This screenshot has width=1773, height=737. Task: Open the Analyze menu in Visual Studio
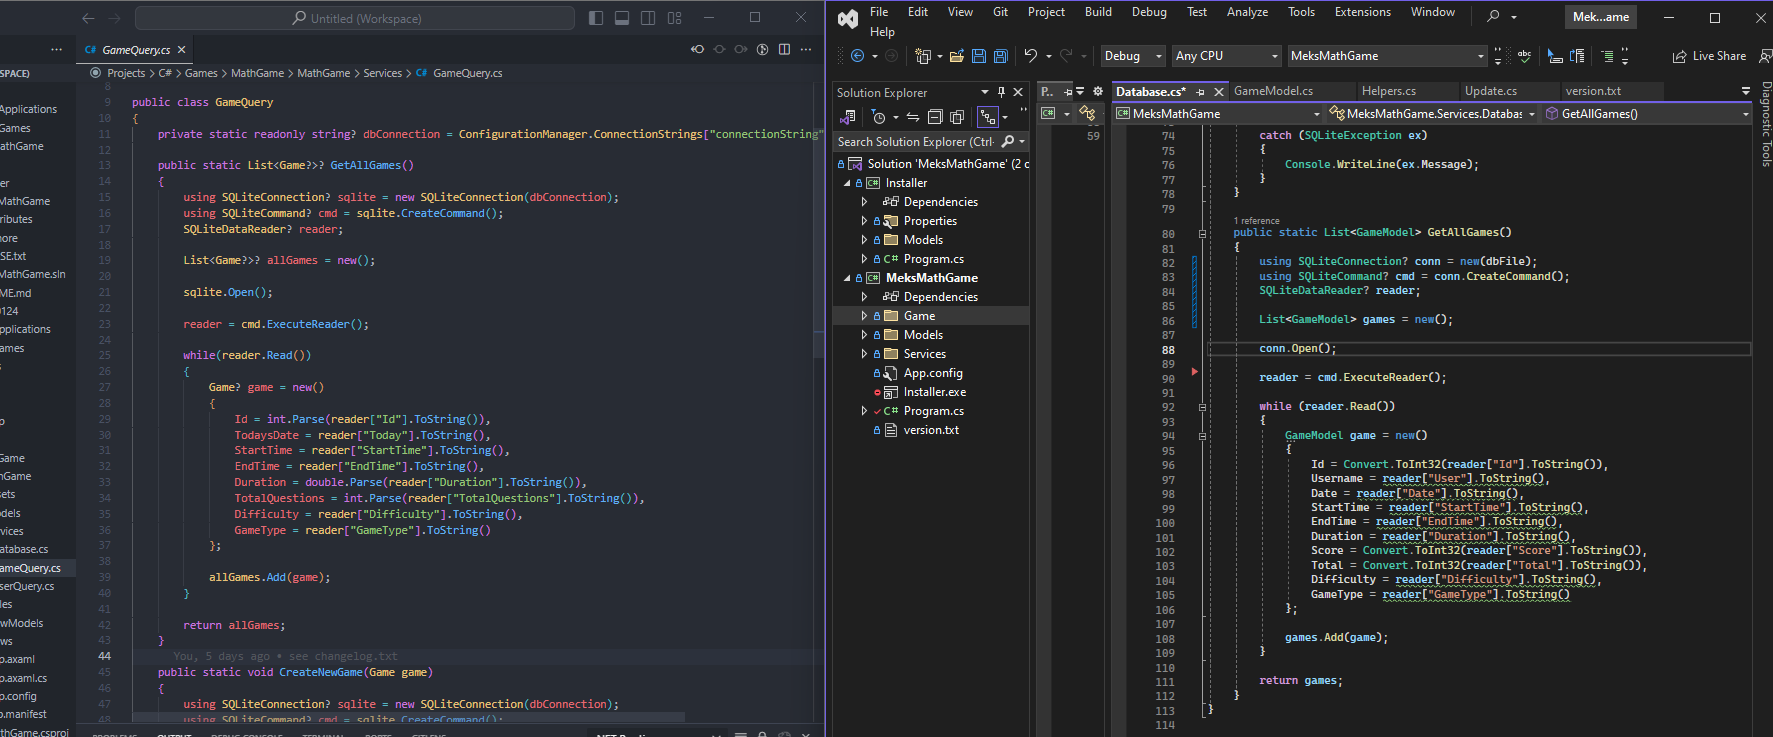coord(1247,12)
